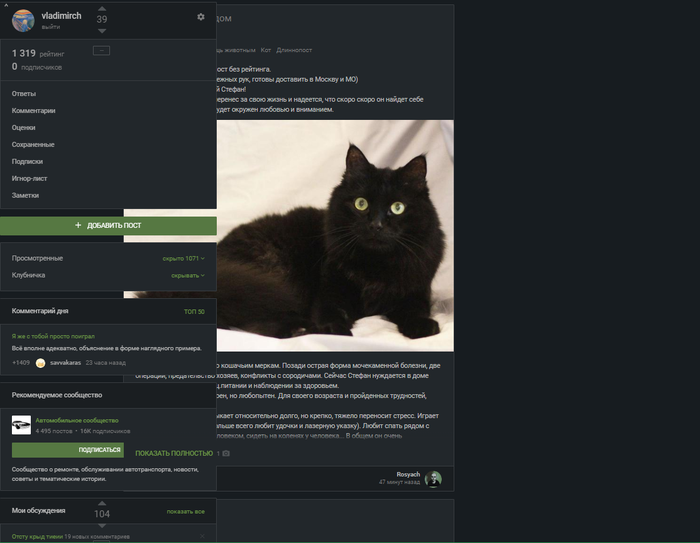
Task: Open the ТОП 50 comments link
Action: [194, 312]
